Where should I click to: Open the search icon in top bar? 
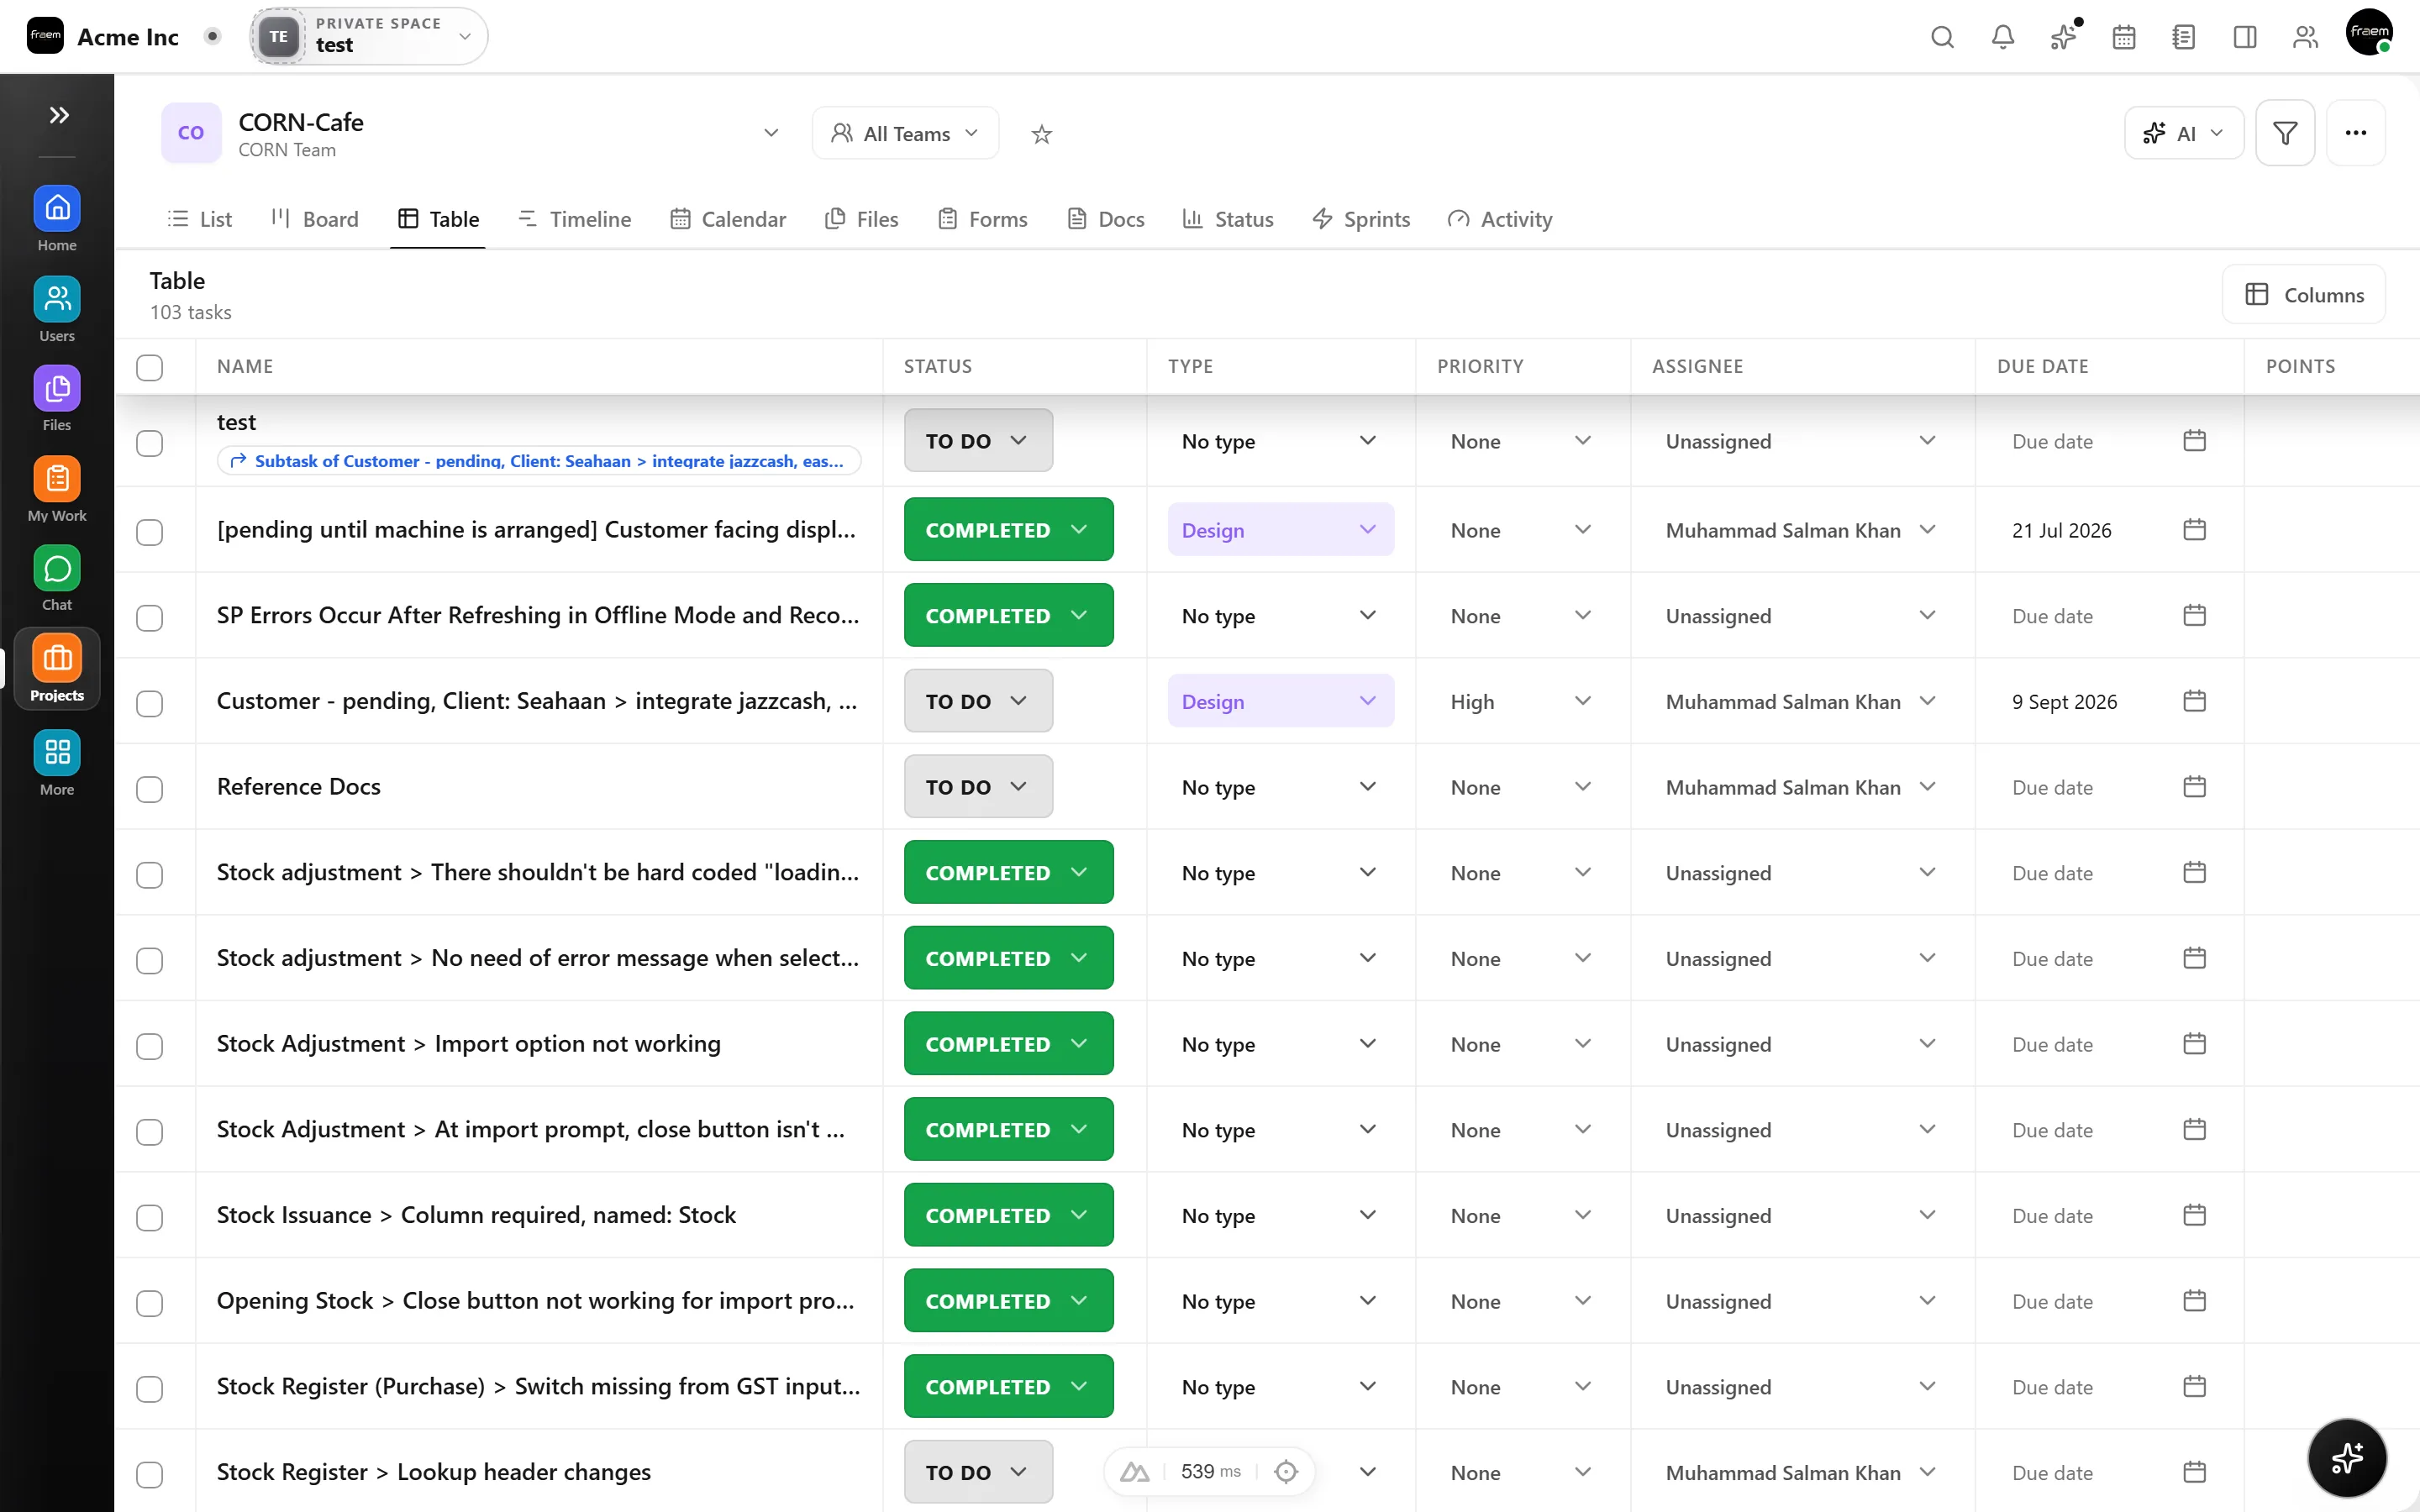[1942, 37]
